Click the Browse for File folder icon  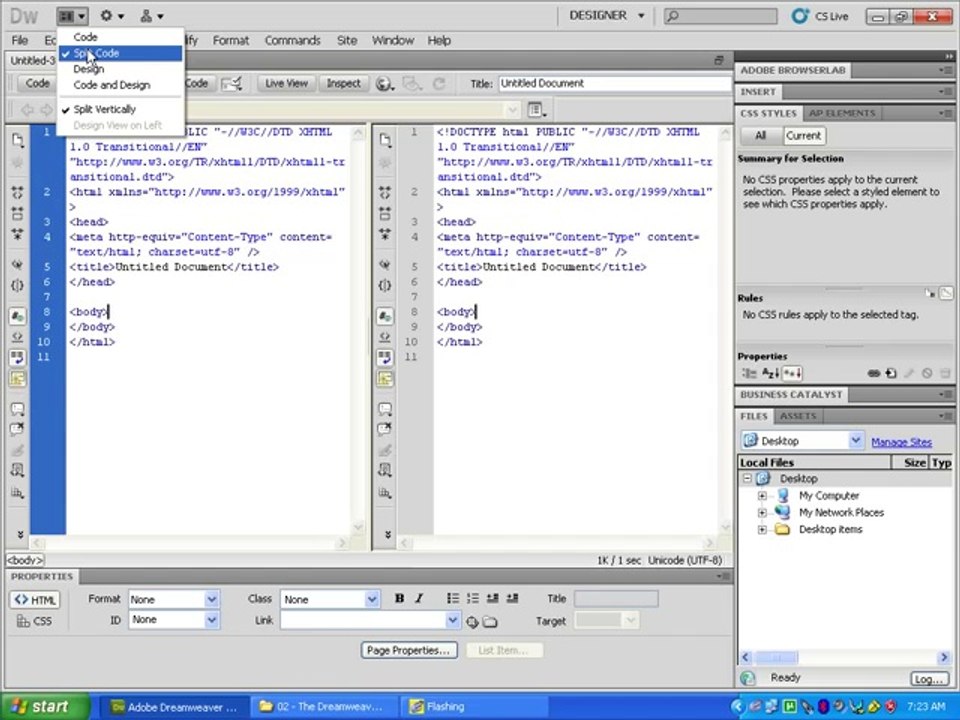point(490,622)
